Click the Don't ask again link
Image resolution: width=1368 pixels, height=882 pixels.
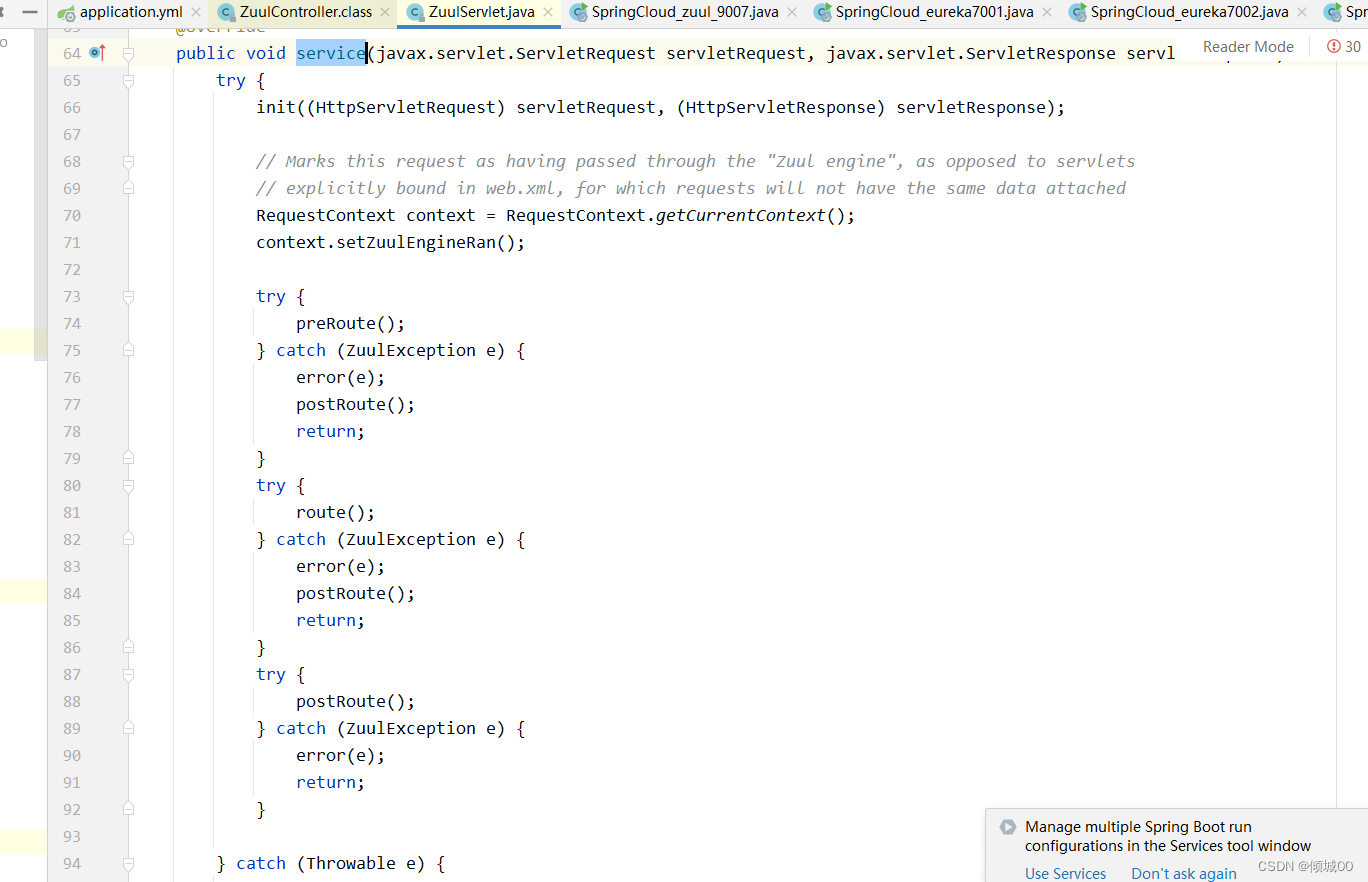[1184, 873]
